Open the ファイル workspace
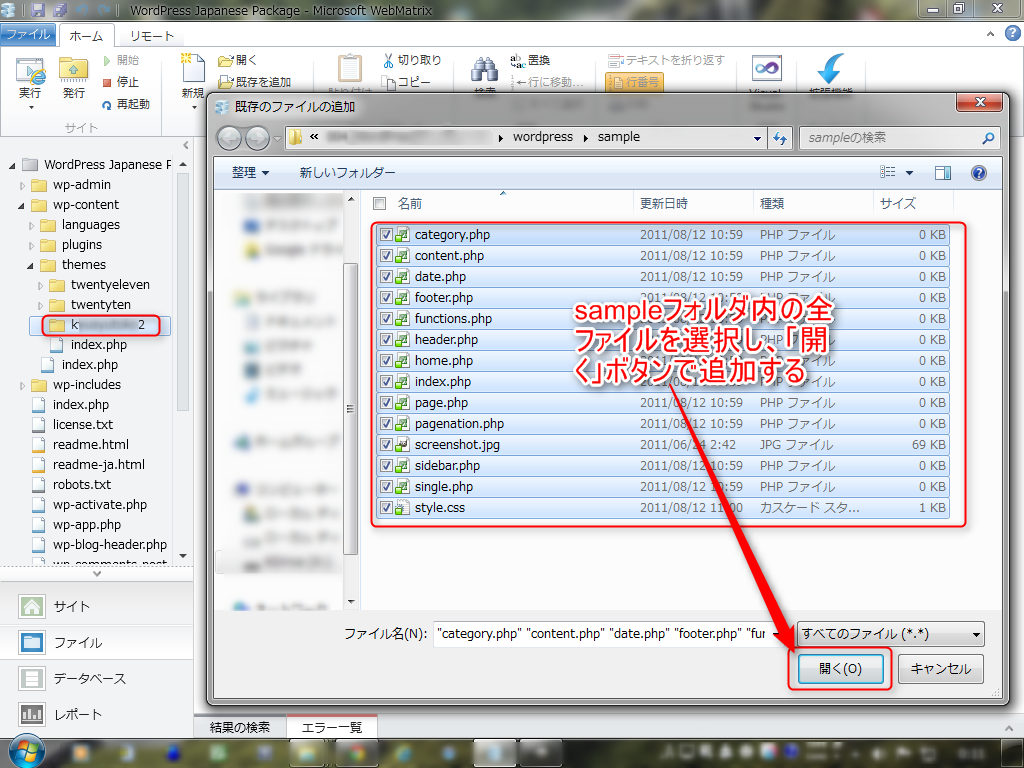The height and width of the screenshot is (768, 1024). point(97,643)
